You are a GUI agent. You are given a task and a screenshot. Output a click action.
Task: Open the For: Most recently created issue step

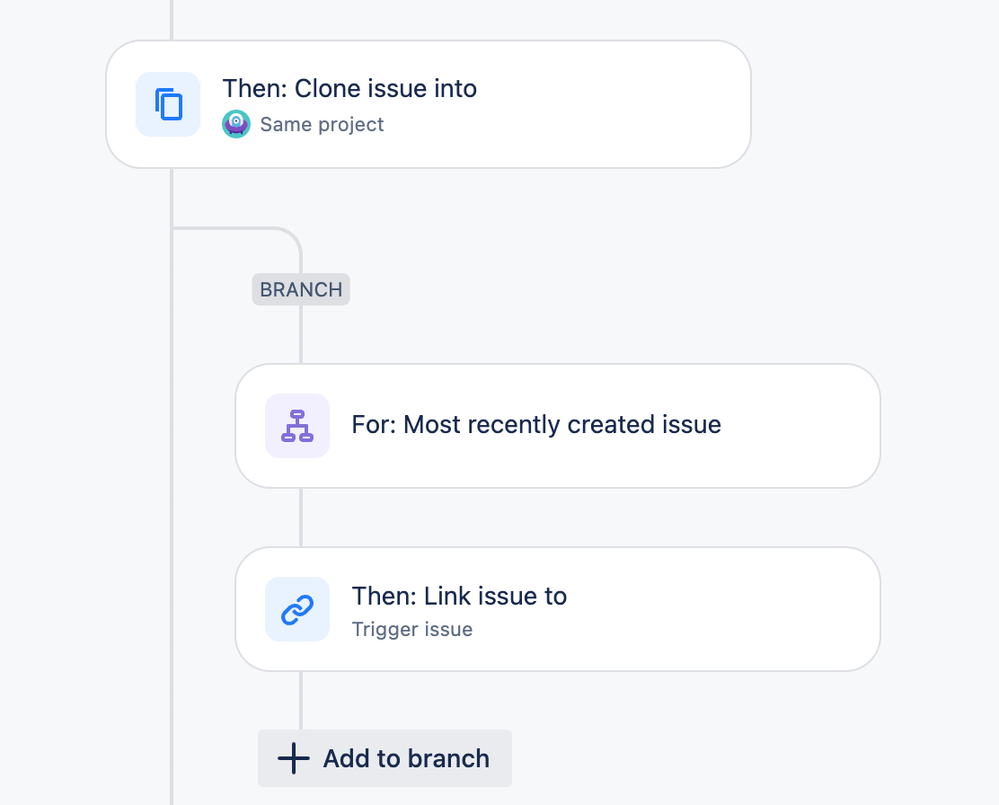pyautogui.click(x=557, y=425)
